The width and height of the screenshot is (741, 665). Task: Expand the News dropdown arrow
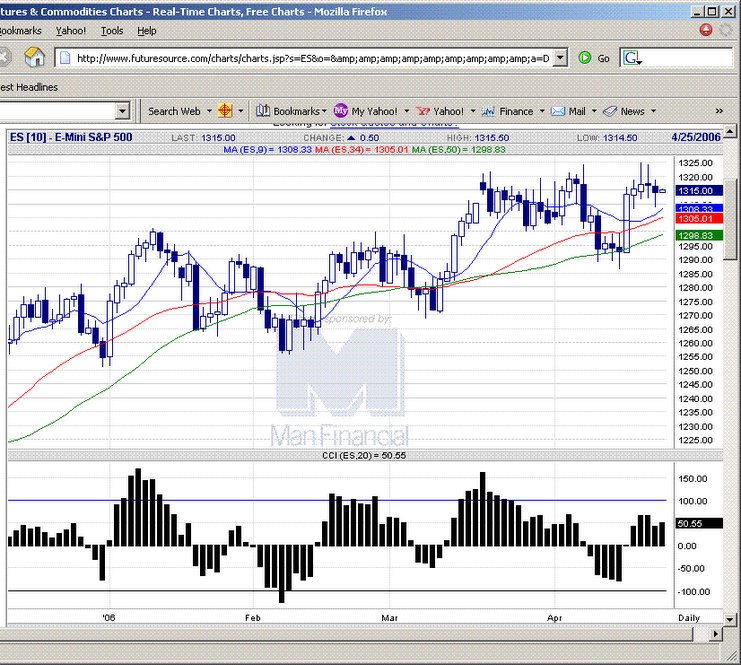tap(654, 111)
